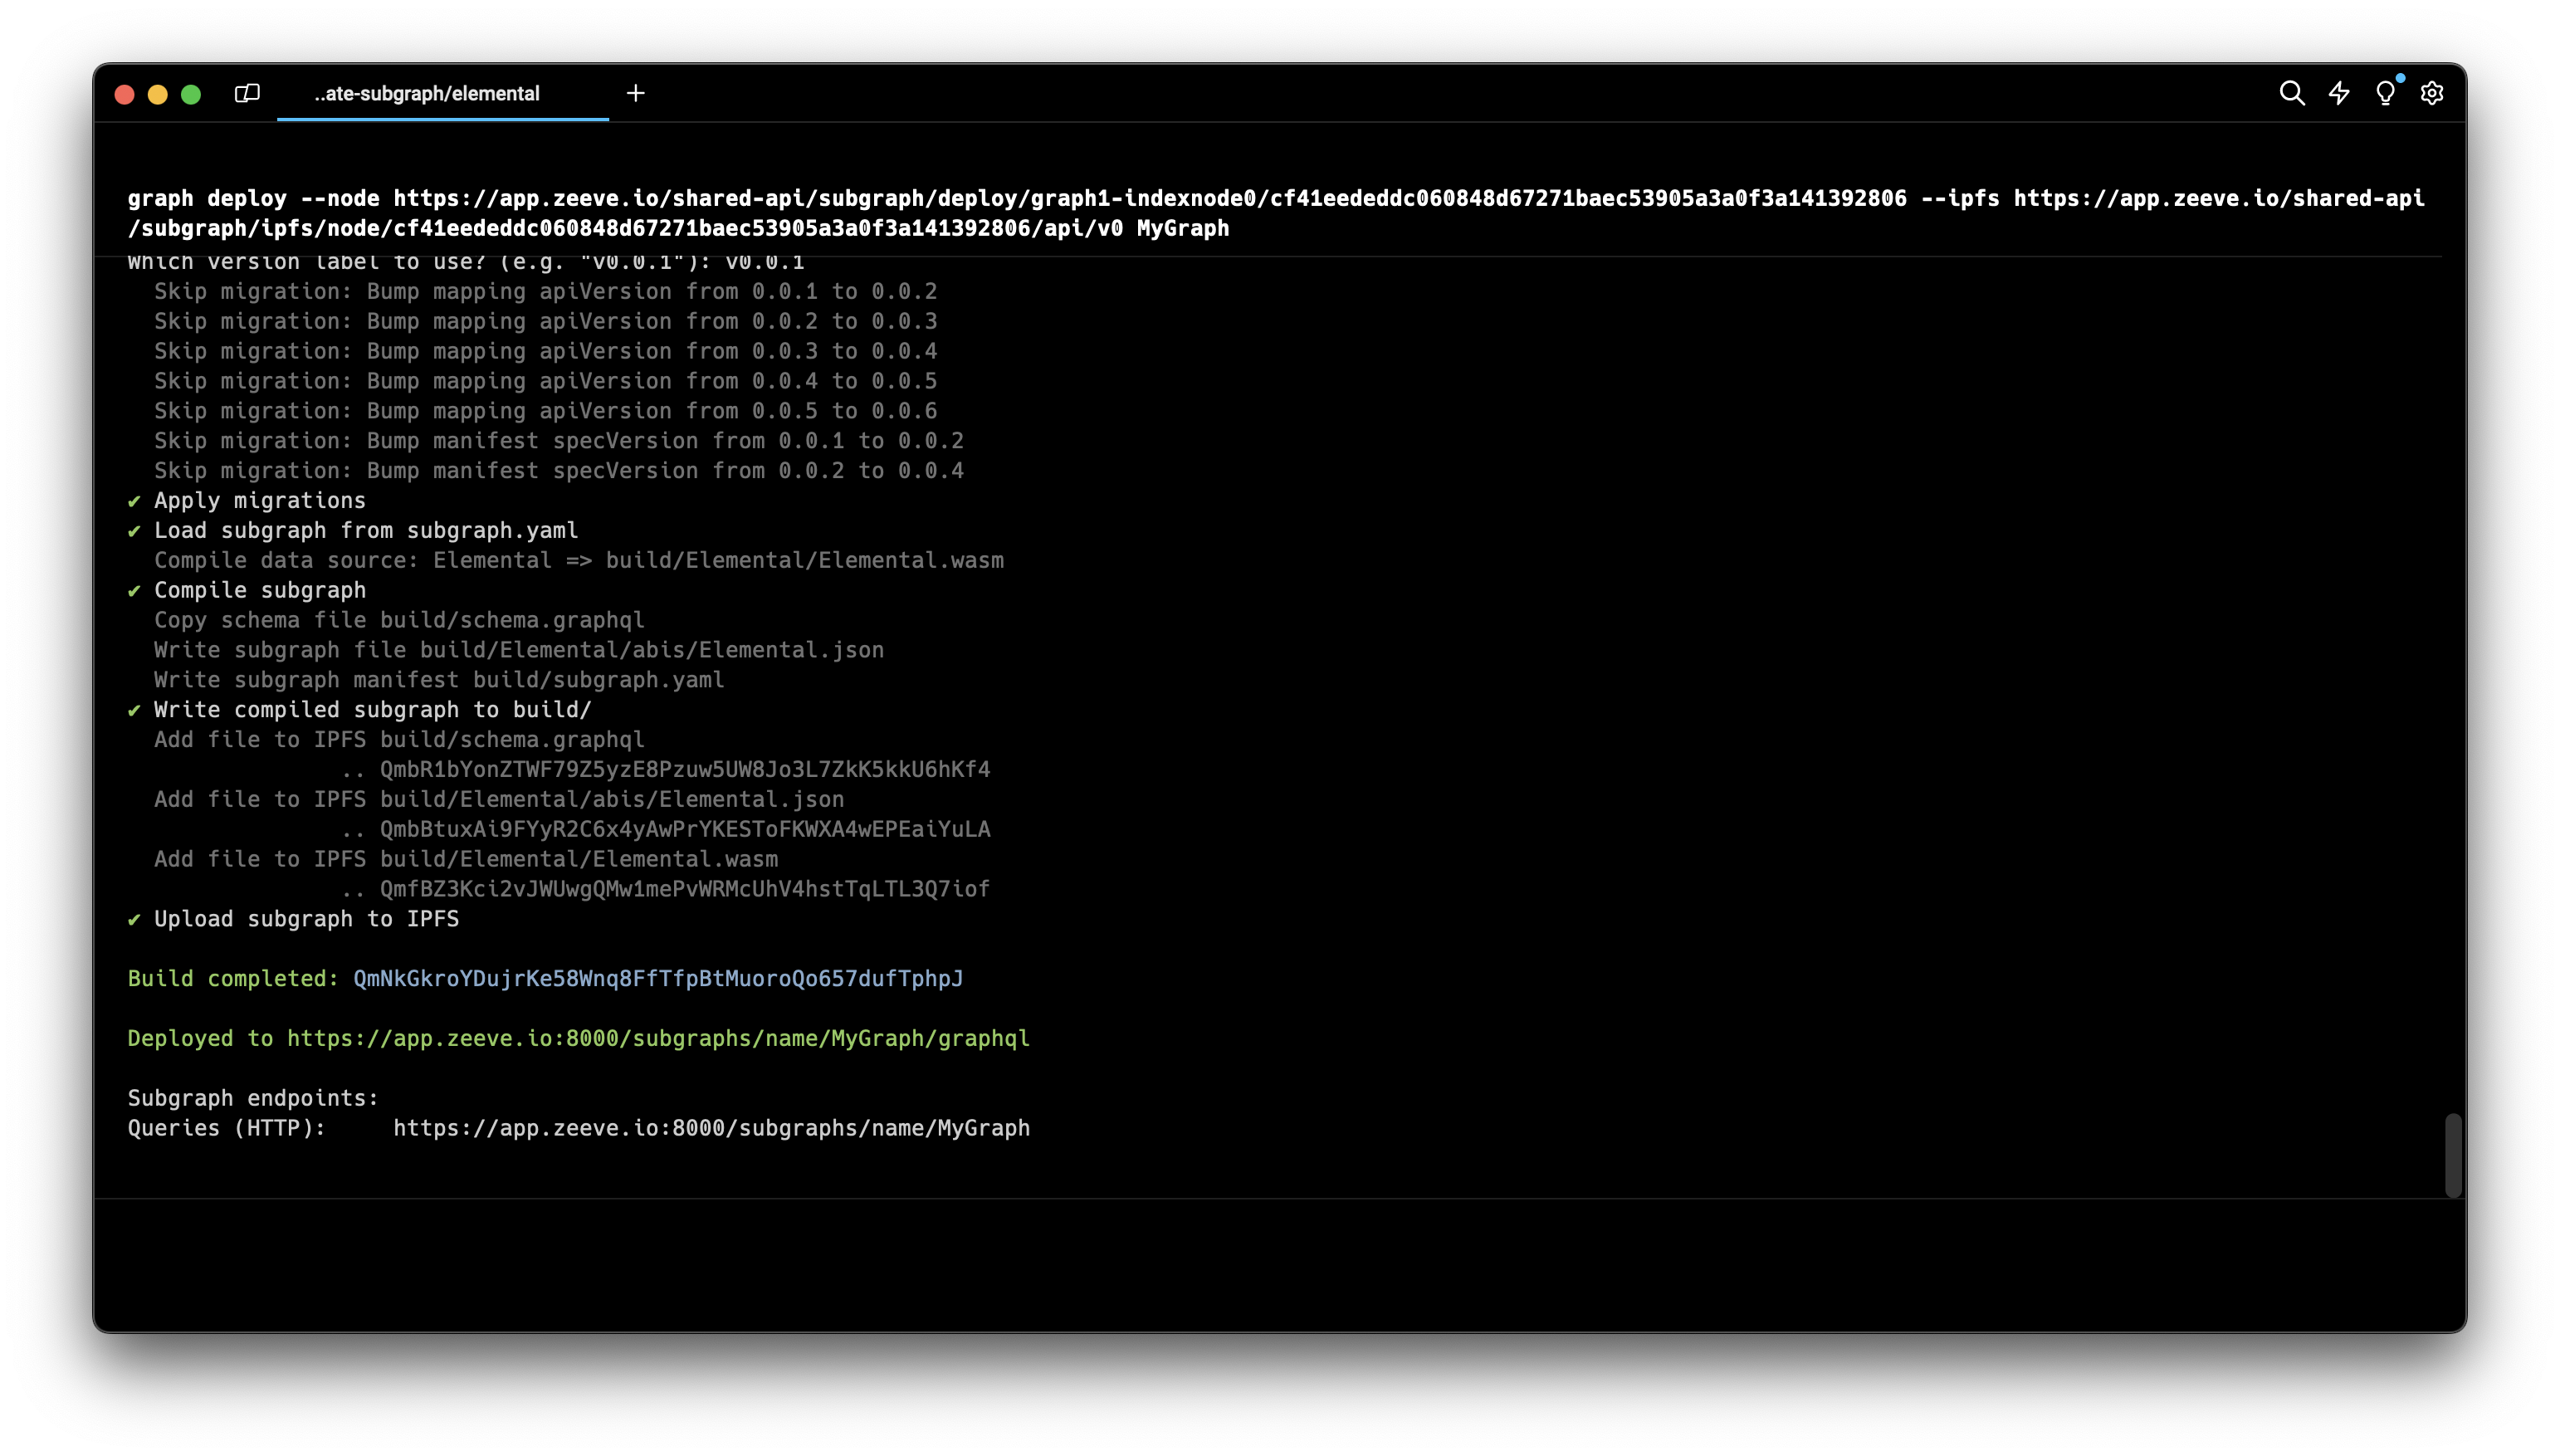Viewport: 2560px width, 1456px height.
Task: Click the hash QmbBtuxAi9FYyR2C6x4yAwPrYKESToFKWXA4wEPEaiYuLA
Action: [685, 829]
